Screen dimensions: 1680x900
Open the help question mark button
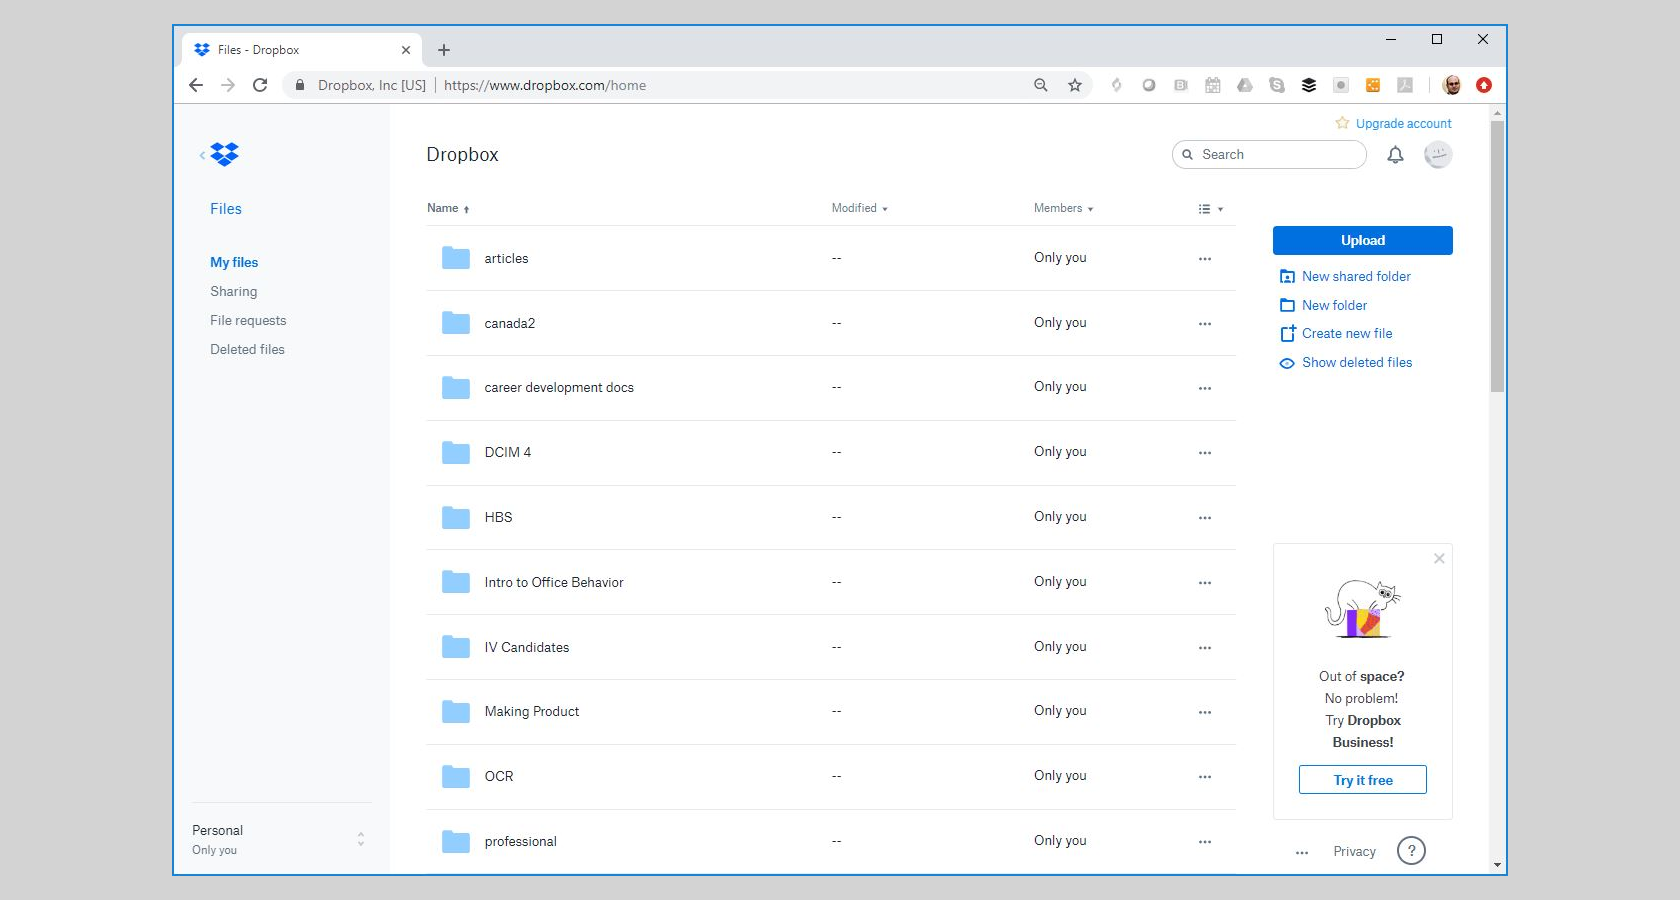[1411, 851]
